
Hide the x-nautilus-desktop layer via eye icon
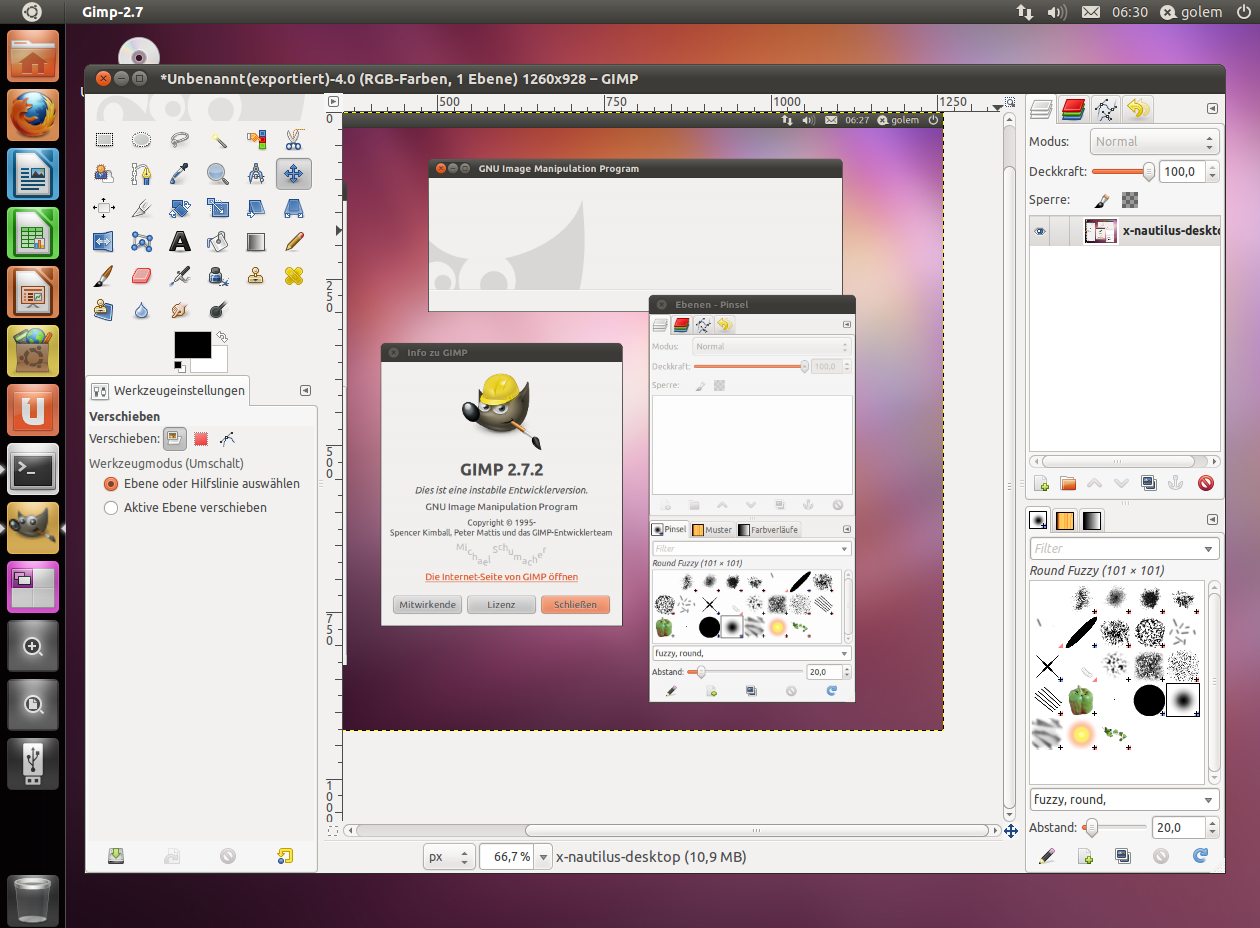point(1040,232)
